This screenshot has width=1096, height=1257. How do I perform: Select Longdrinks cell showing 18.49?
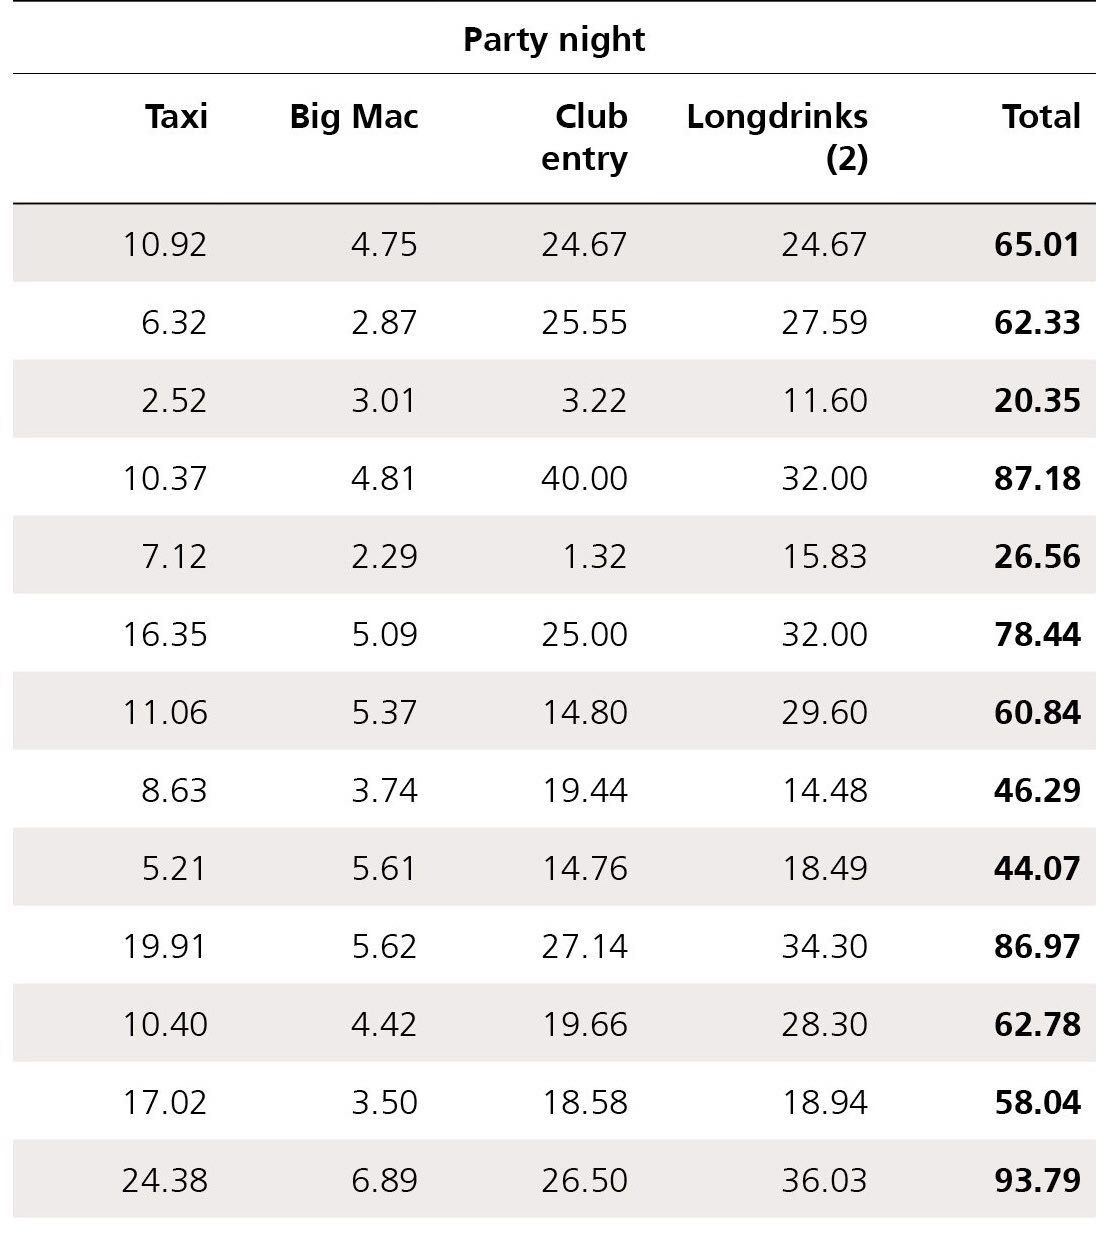click(824, 869)
